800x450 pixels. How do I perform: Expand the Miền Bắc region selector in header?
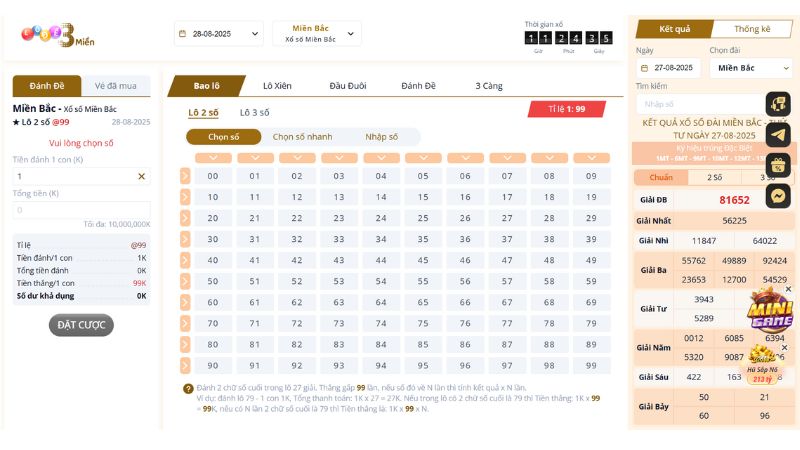point(317,33)
